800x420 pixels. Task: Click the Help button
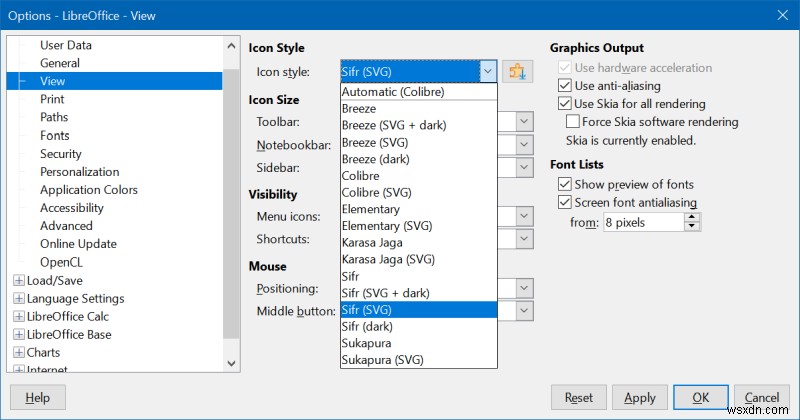tap(37, 397)
